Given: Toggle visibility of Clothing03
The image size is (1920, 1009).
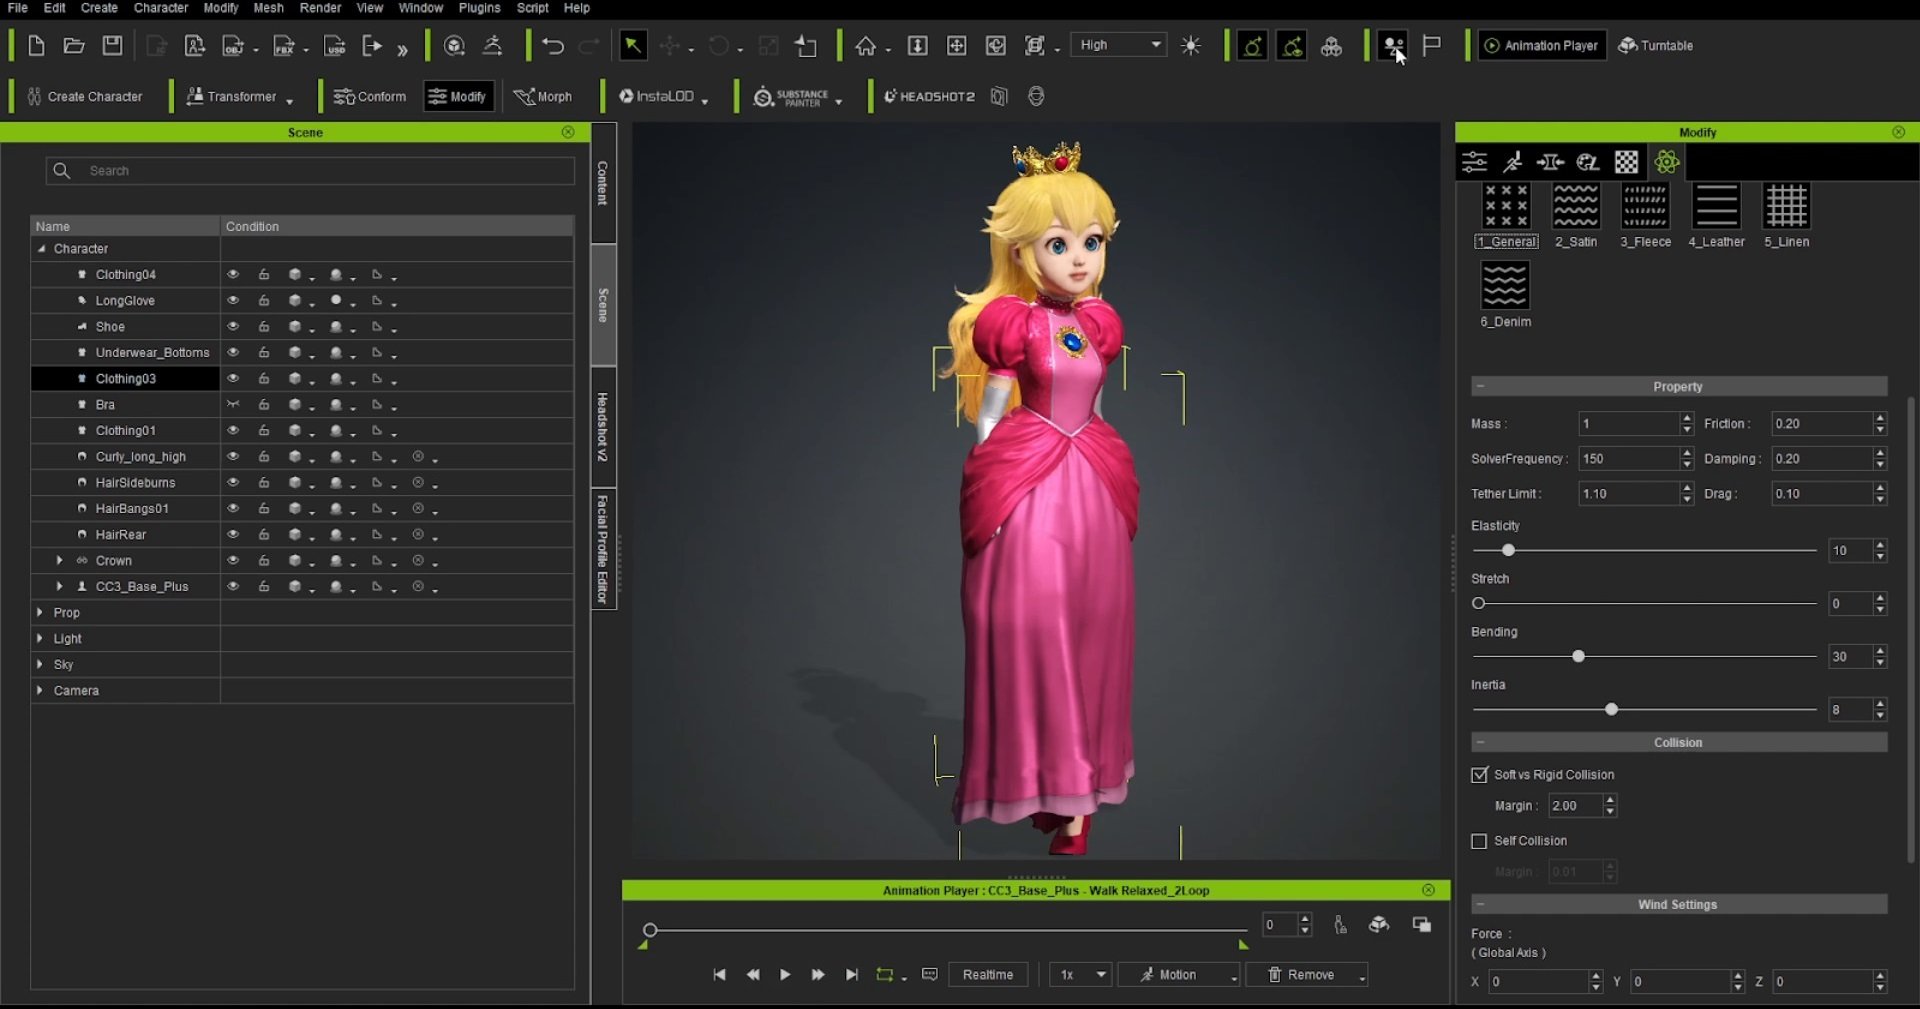Looking at the screenshot, I should coord(233,379).
